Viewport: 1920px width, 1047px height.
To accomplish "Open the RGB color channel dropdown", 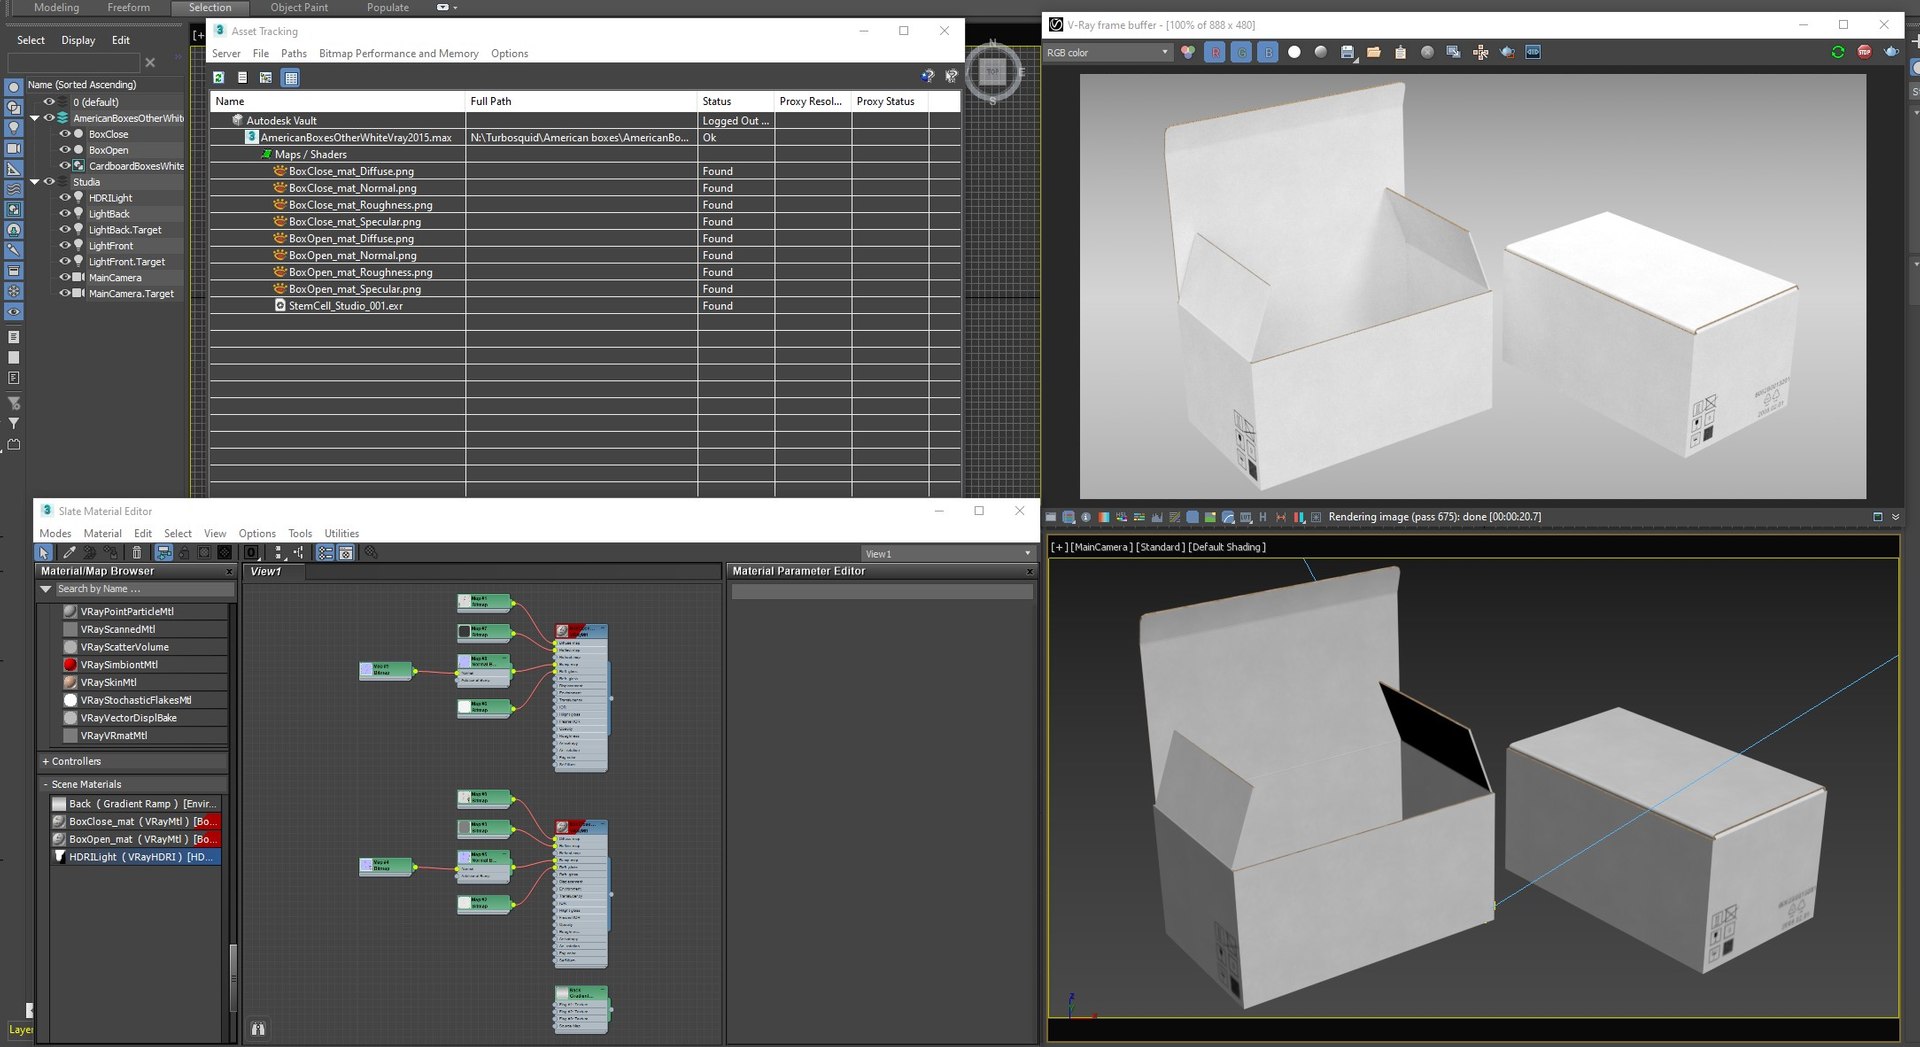I will pos(1107,52).
